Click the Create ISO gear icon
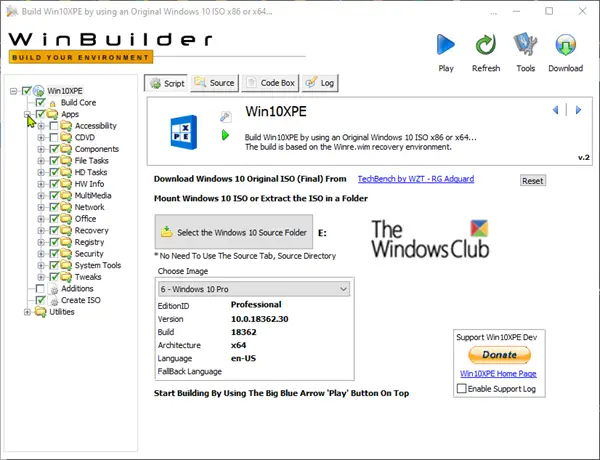The width and height of the screenshot is (600, 460). tap(54, 301)
